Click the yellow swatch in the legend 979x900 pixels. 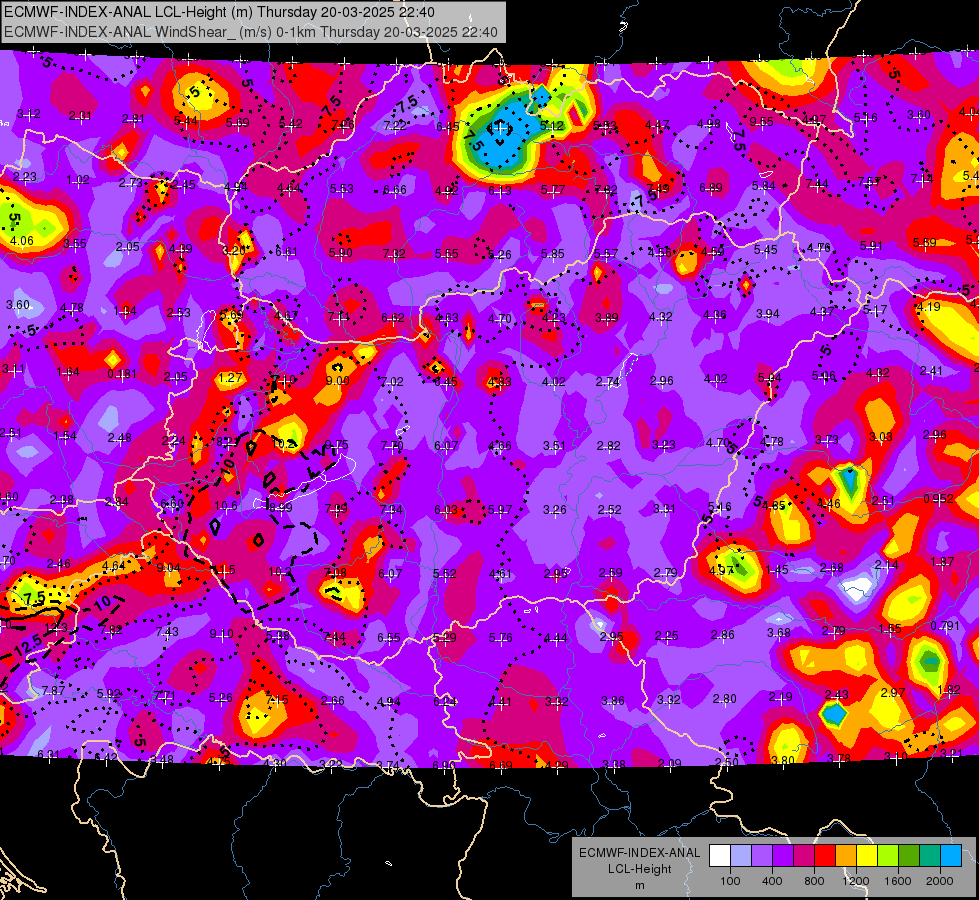click(867, 856)
